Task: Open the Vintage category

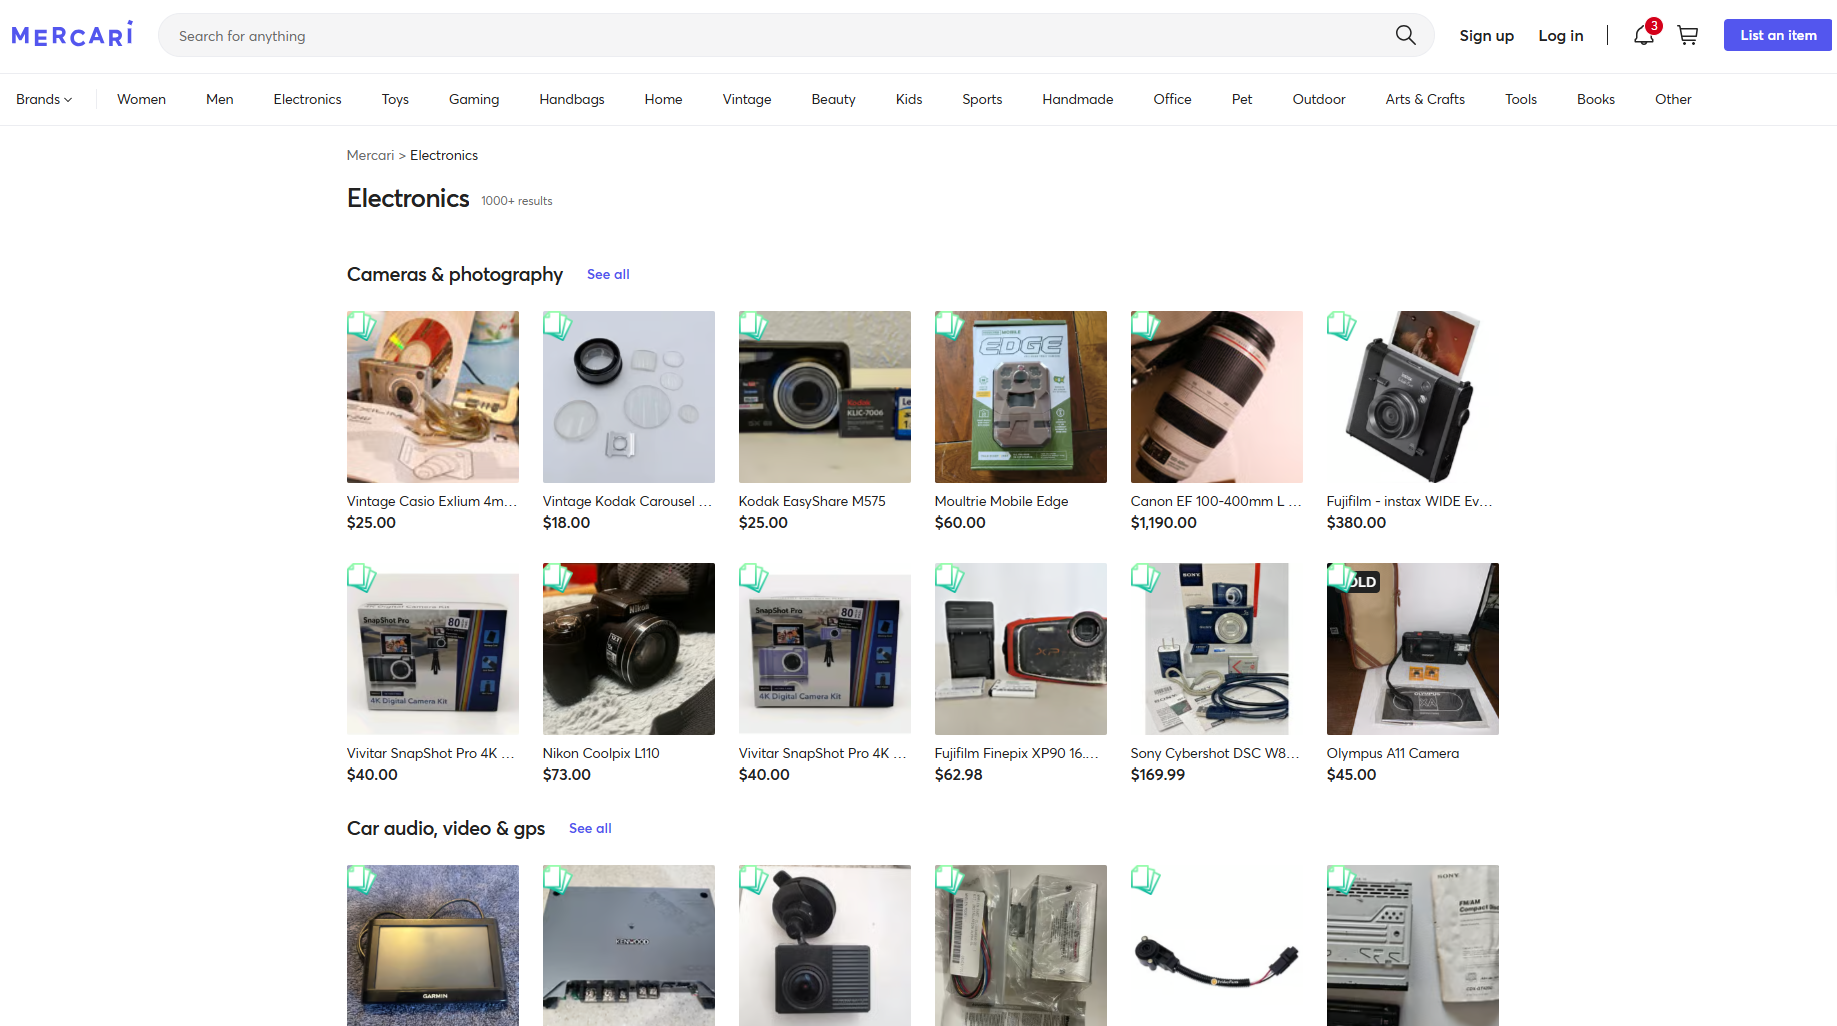Action: click(x=747, y=99)
